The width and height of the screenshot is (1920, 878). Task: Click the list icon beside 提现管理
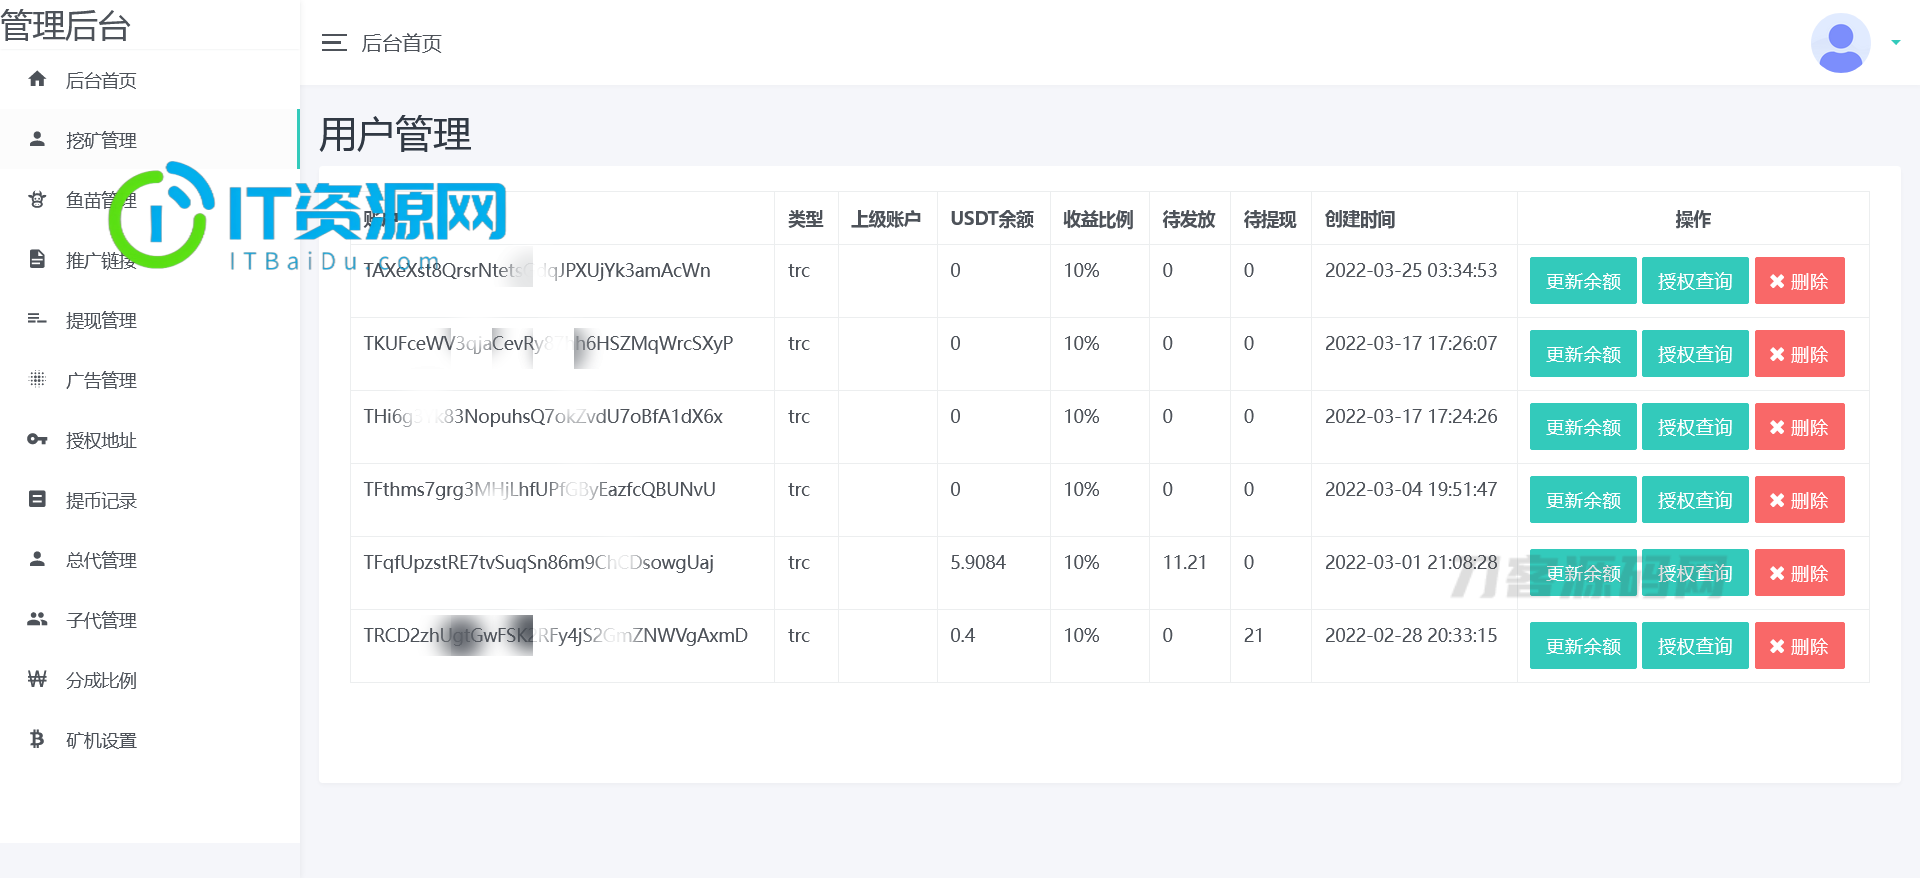click(x=37, y=319)
